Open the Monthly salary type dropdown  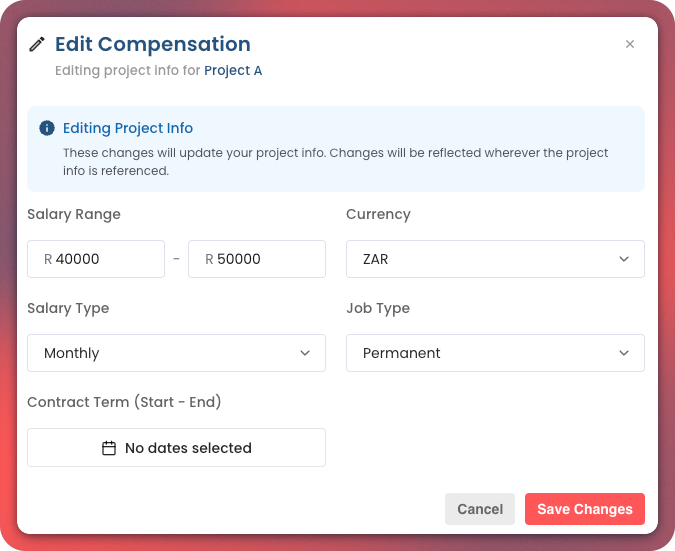coord(176,353)
